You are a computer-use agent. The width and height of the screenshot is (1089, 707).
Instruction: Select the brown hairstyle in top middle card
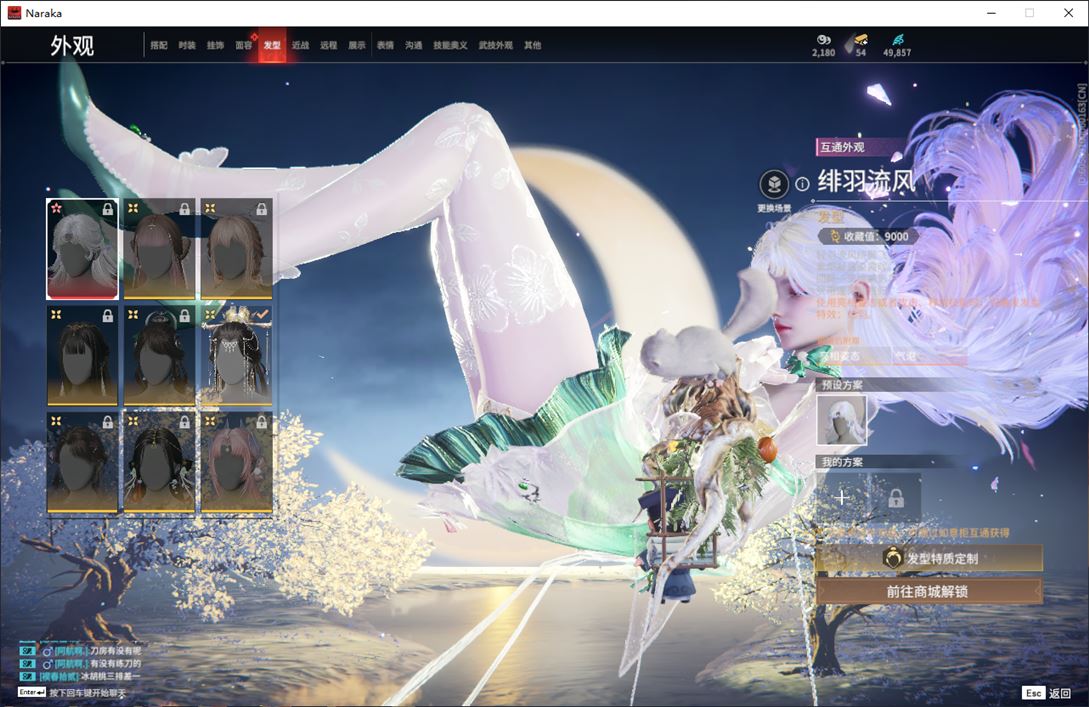pyautogui.click(x=159, y=249)
